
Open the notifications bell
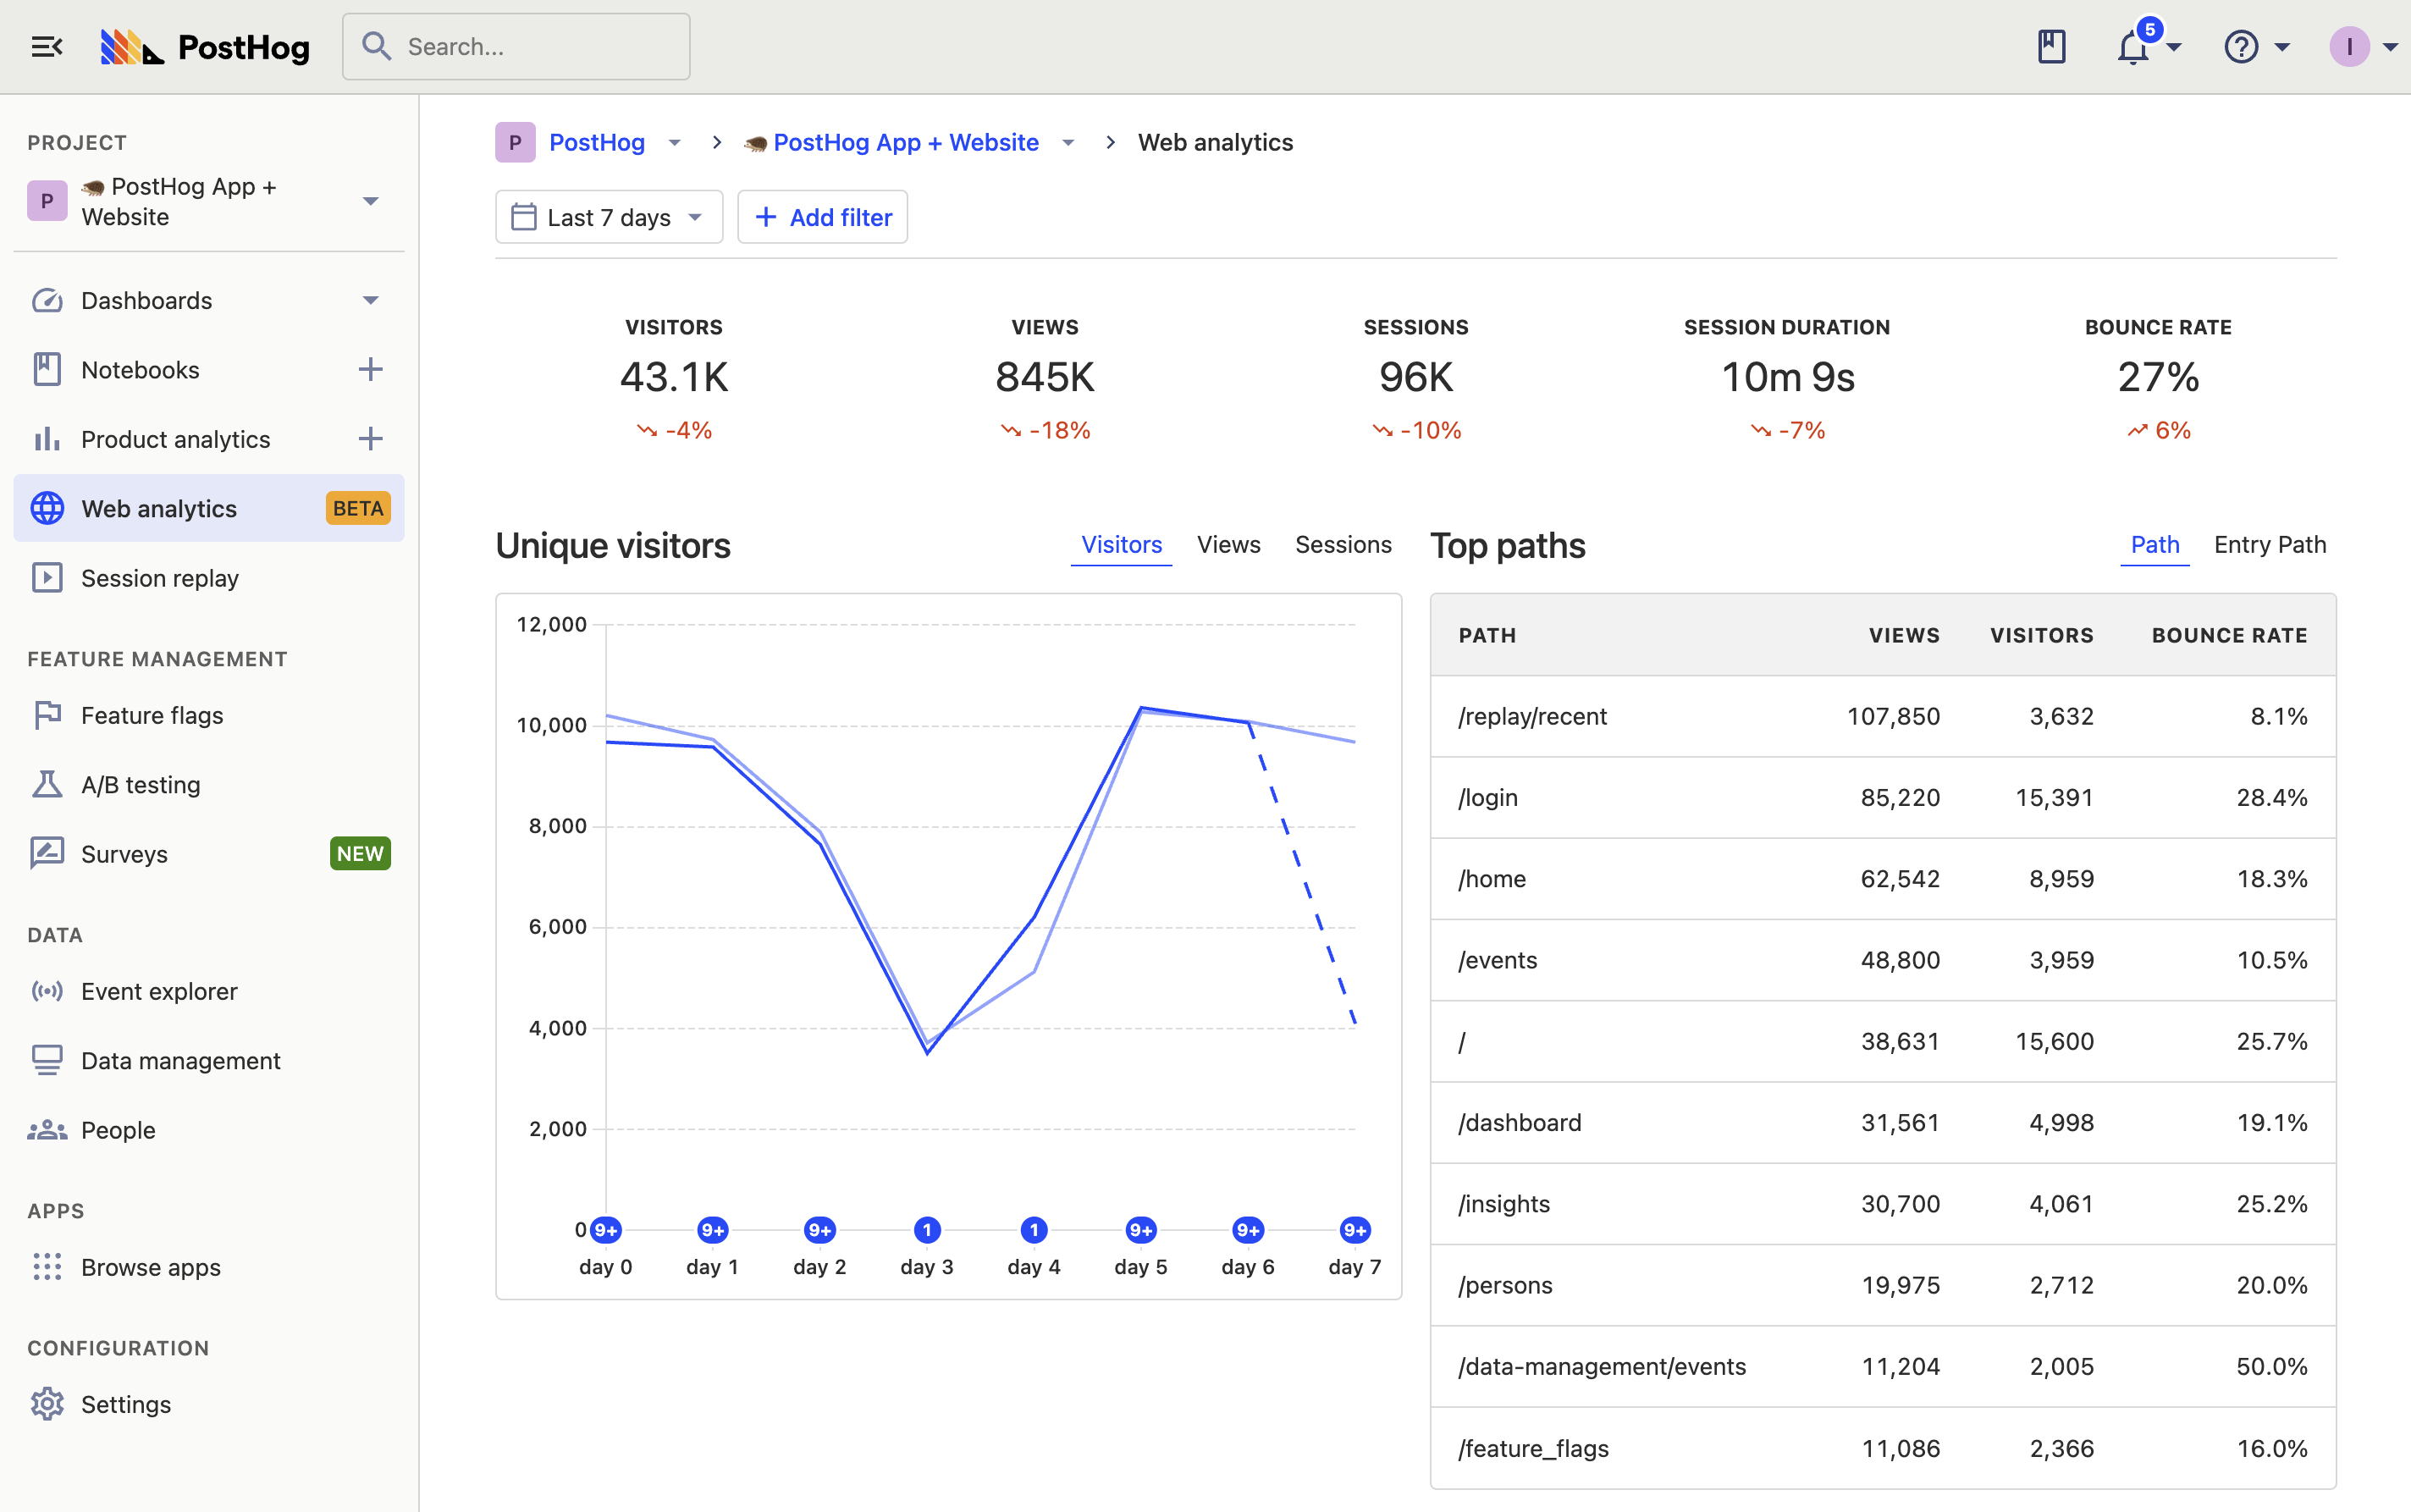point(2135,46)
